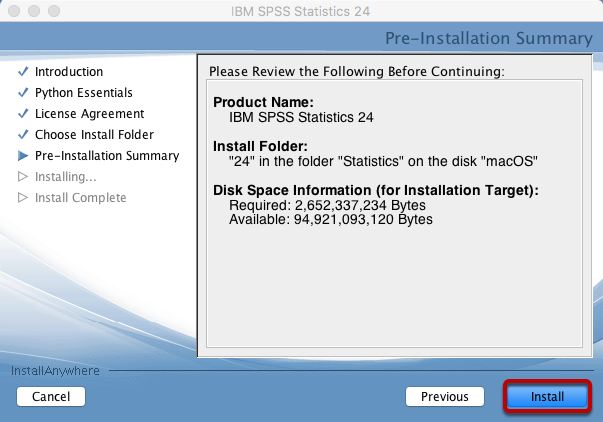Click the Available 94,921,093,120 Bytes line
The width and height of the screenshot is (603, 422).
[x=331, y=219]
